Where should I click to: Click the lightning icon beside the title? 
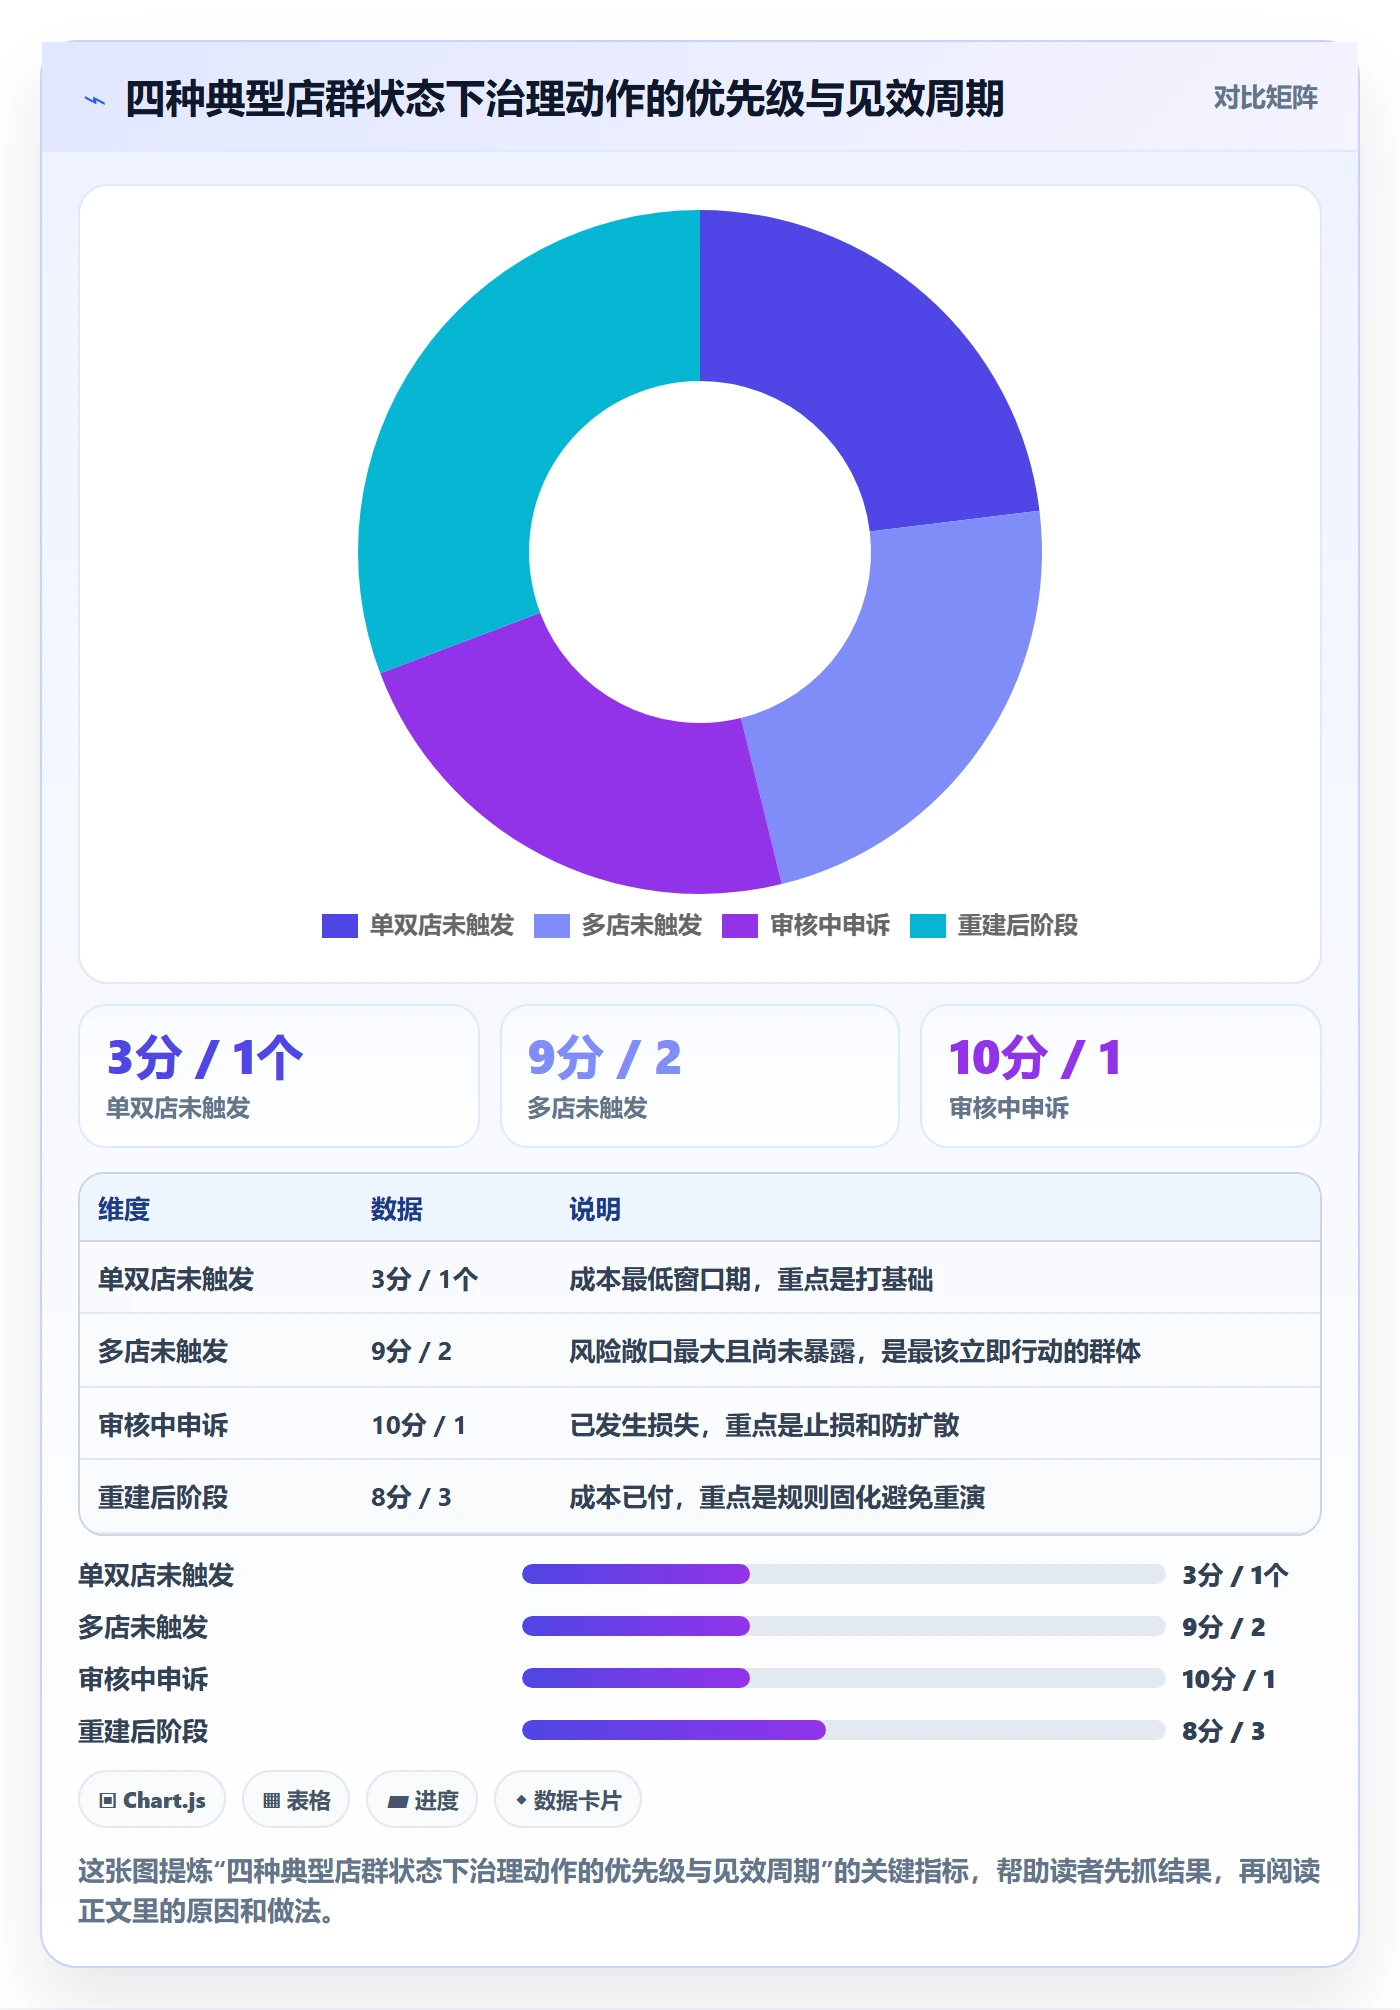[95, 100]
